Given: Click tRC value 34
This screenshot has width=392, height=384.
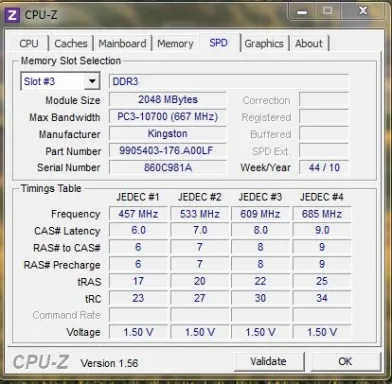Looking at the screenshot, I should [322, 298].
